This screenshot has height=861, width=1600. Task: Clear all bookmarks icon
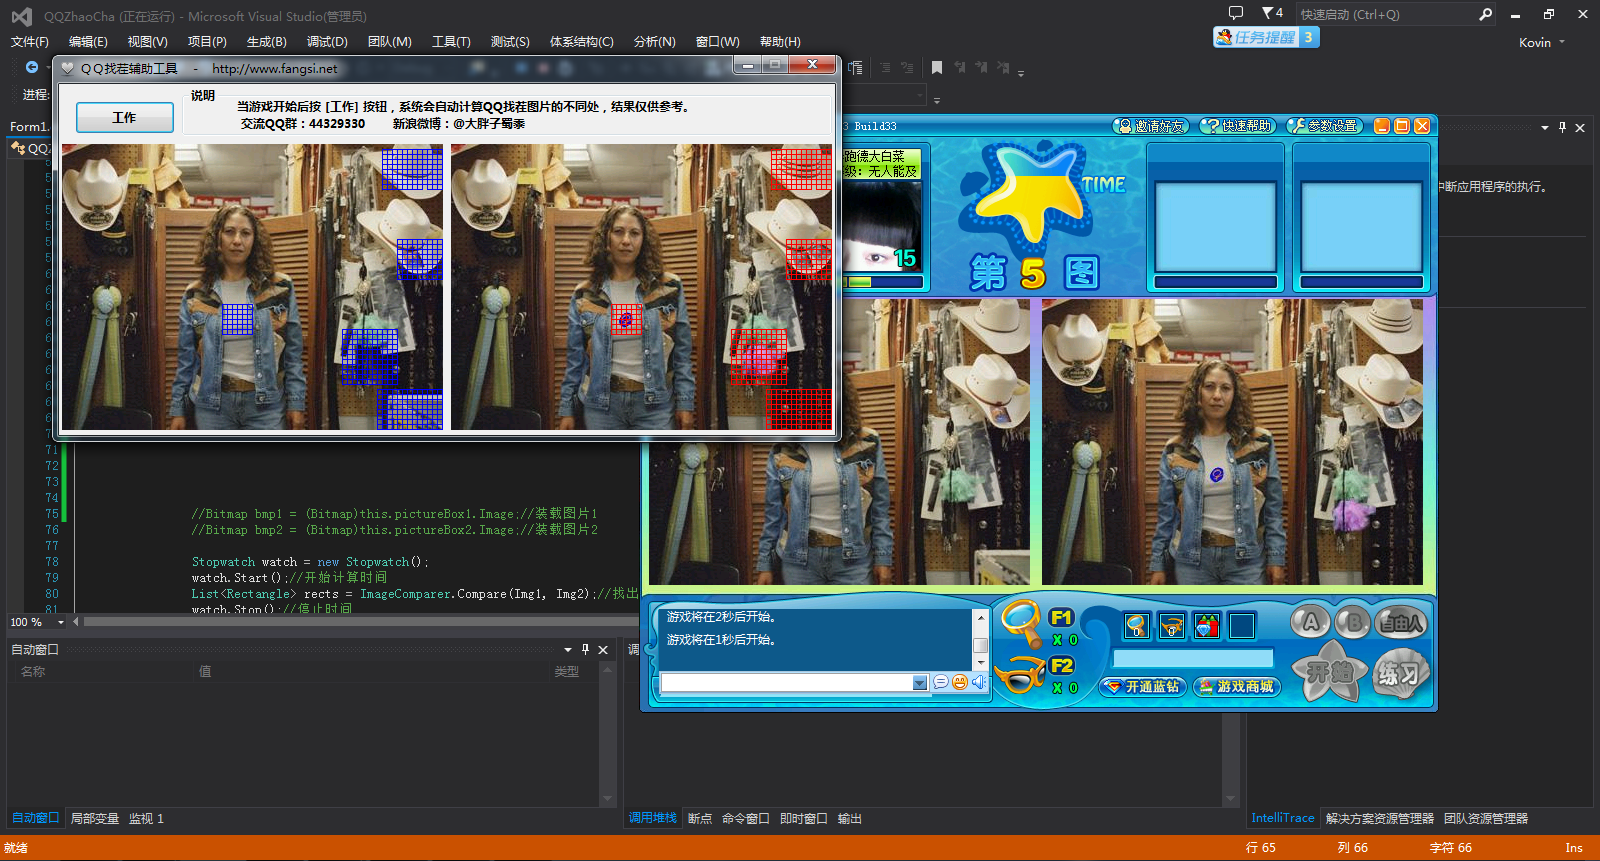click(1003, 68)
